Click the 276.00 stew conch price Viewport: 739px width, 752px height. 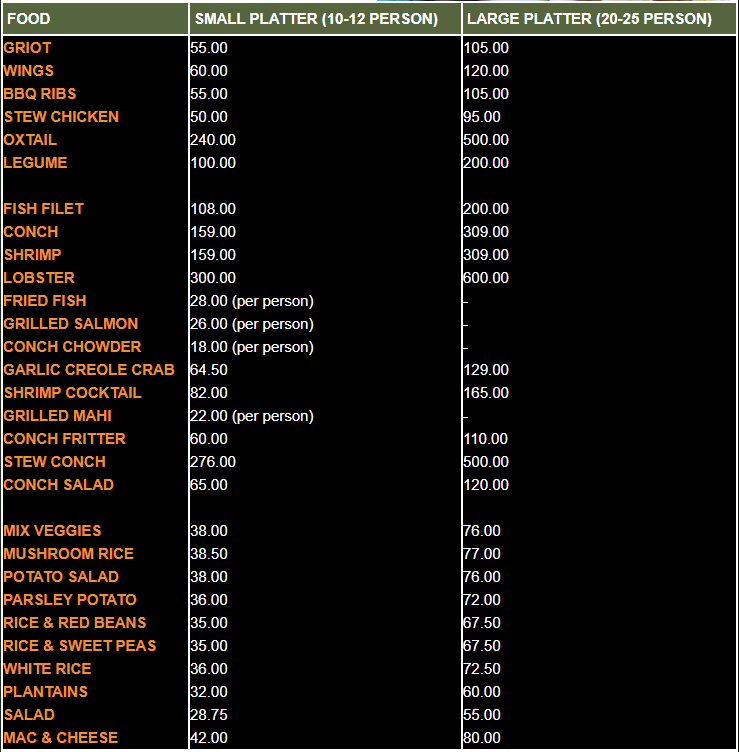click(x=213, y=462)
